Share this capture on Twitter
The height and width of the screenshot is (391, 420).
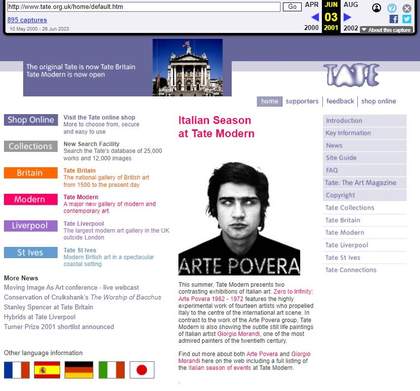[x=407, y=19]
